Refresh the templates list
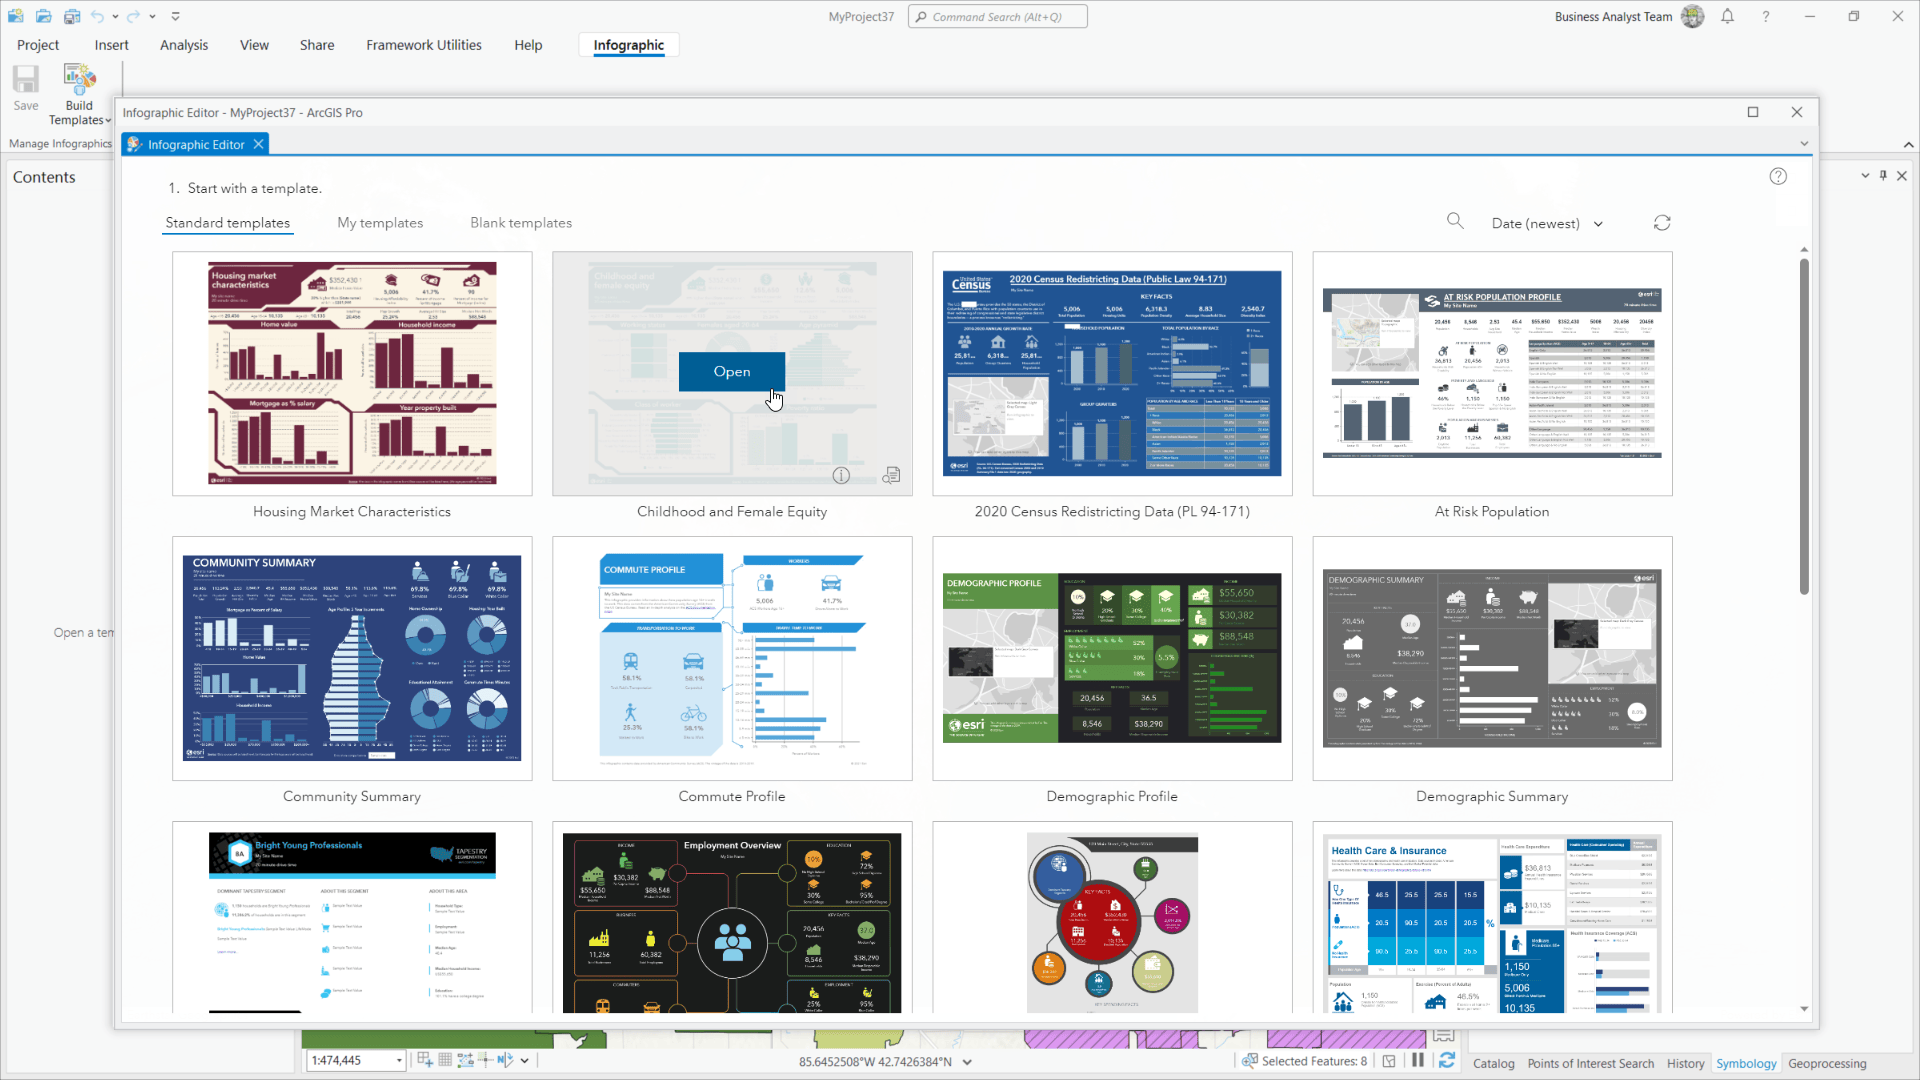Viewport: 1920px width, 1080px height. click(x=1663, y=222)
